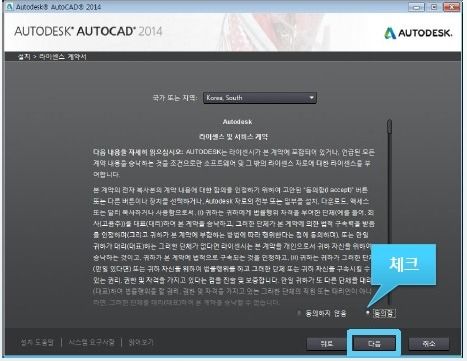Select the 동의하지 않음 (I Reject) radio button
This screenshot has width=467, height=361.
pos(299,313)
